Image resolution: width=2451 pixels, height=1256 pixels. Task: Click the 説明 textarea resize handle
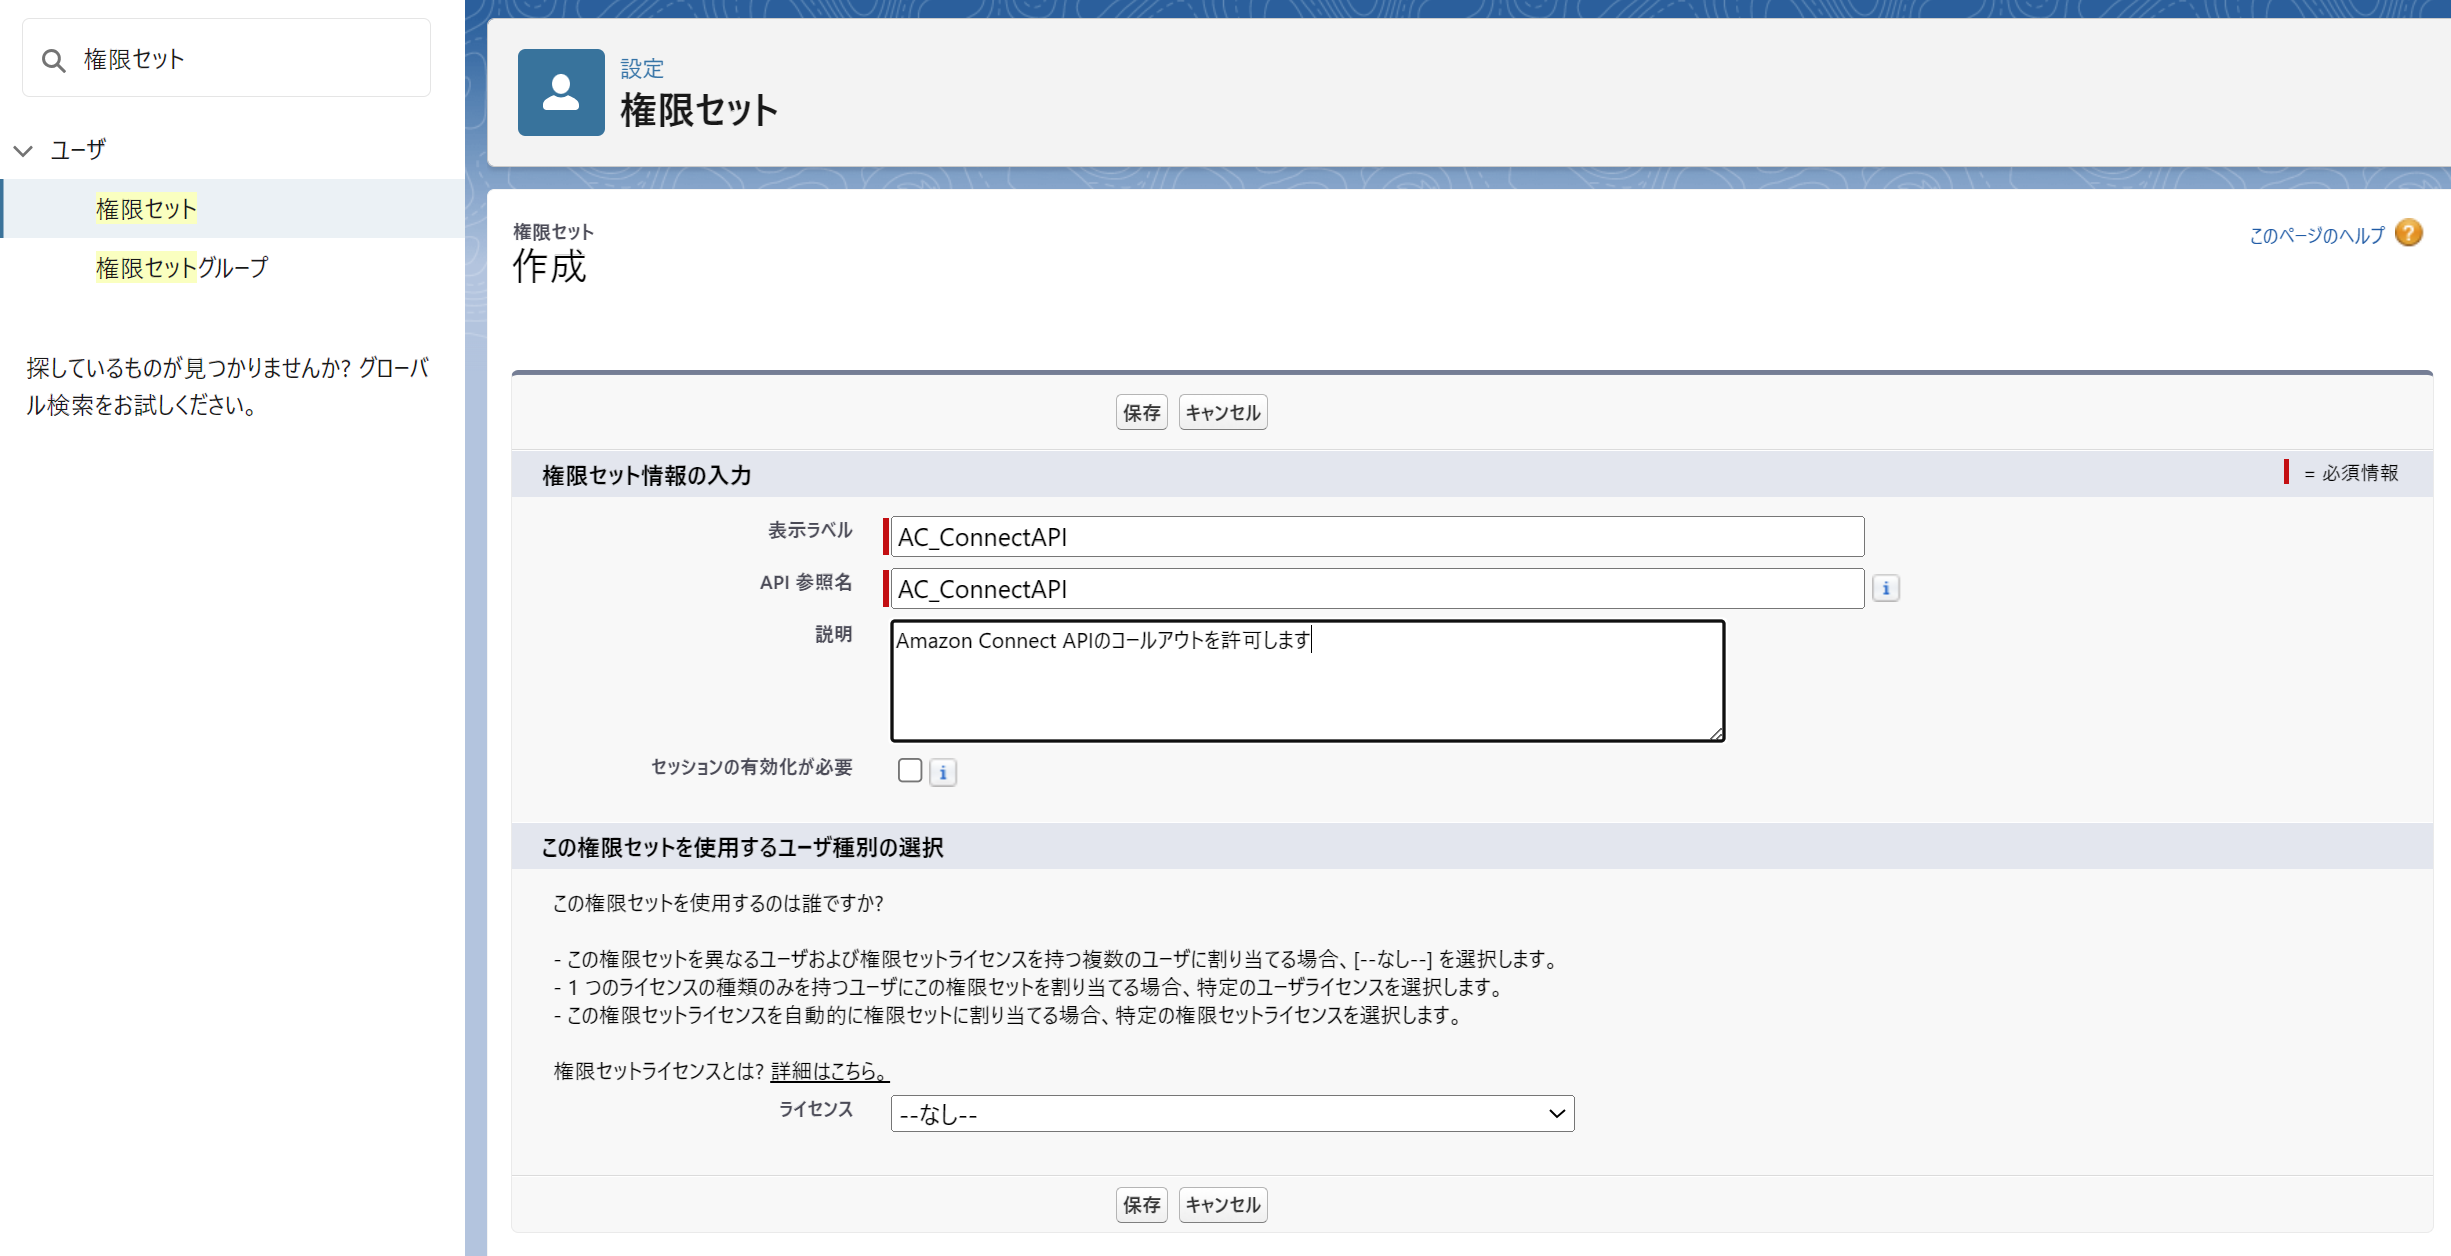click(1716, 733)
